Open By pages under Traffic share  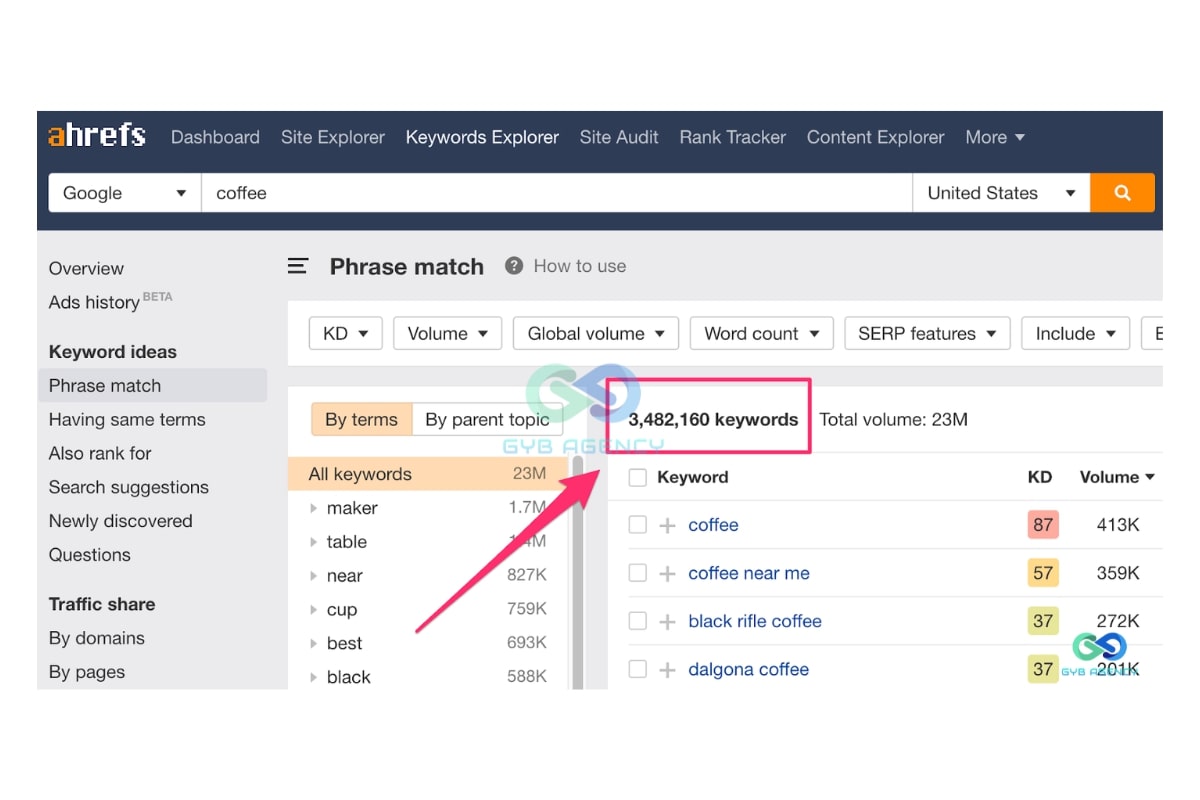[87, 672]
